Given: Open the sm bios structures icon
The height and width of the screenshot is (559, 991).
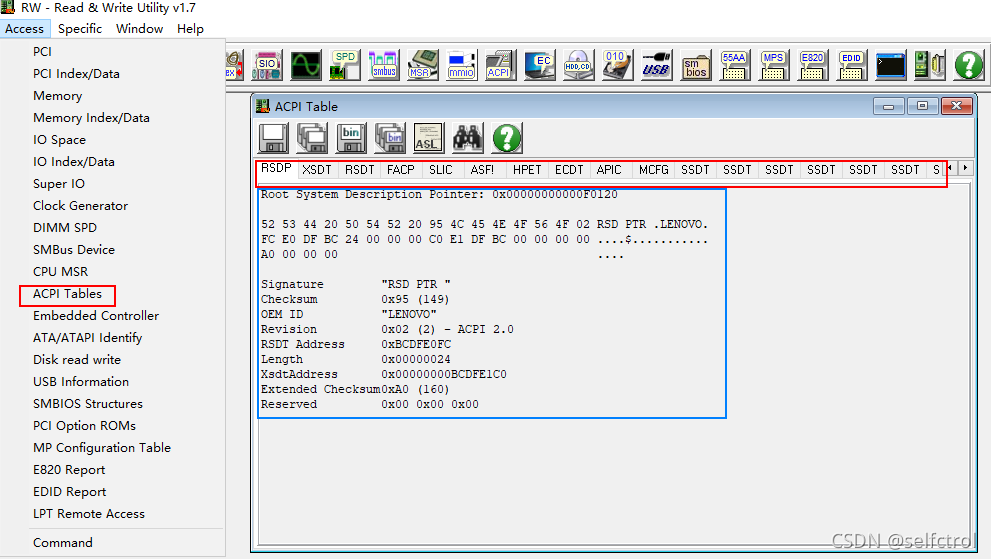Looking at the screenshot, I should [x=695, y=65].
